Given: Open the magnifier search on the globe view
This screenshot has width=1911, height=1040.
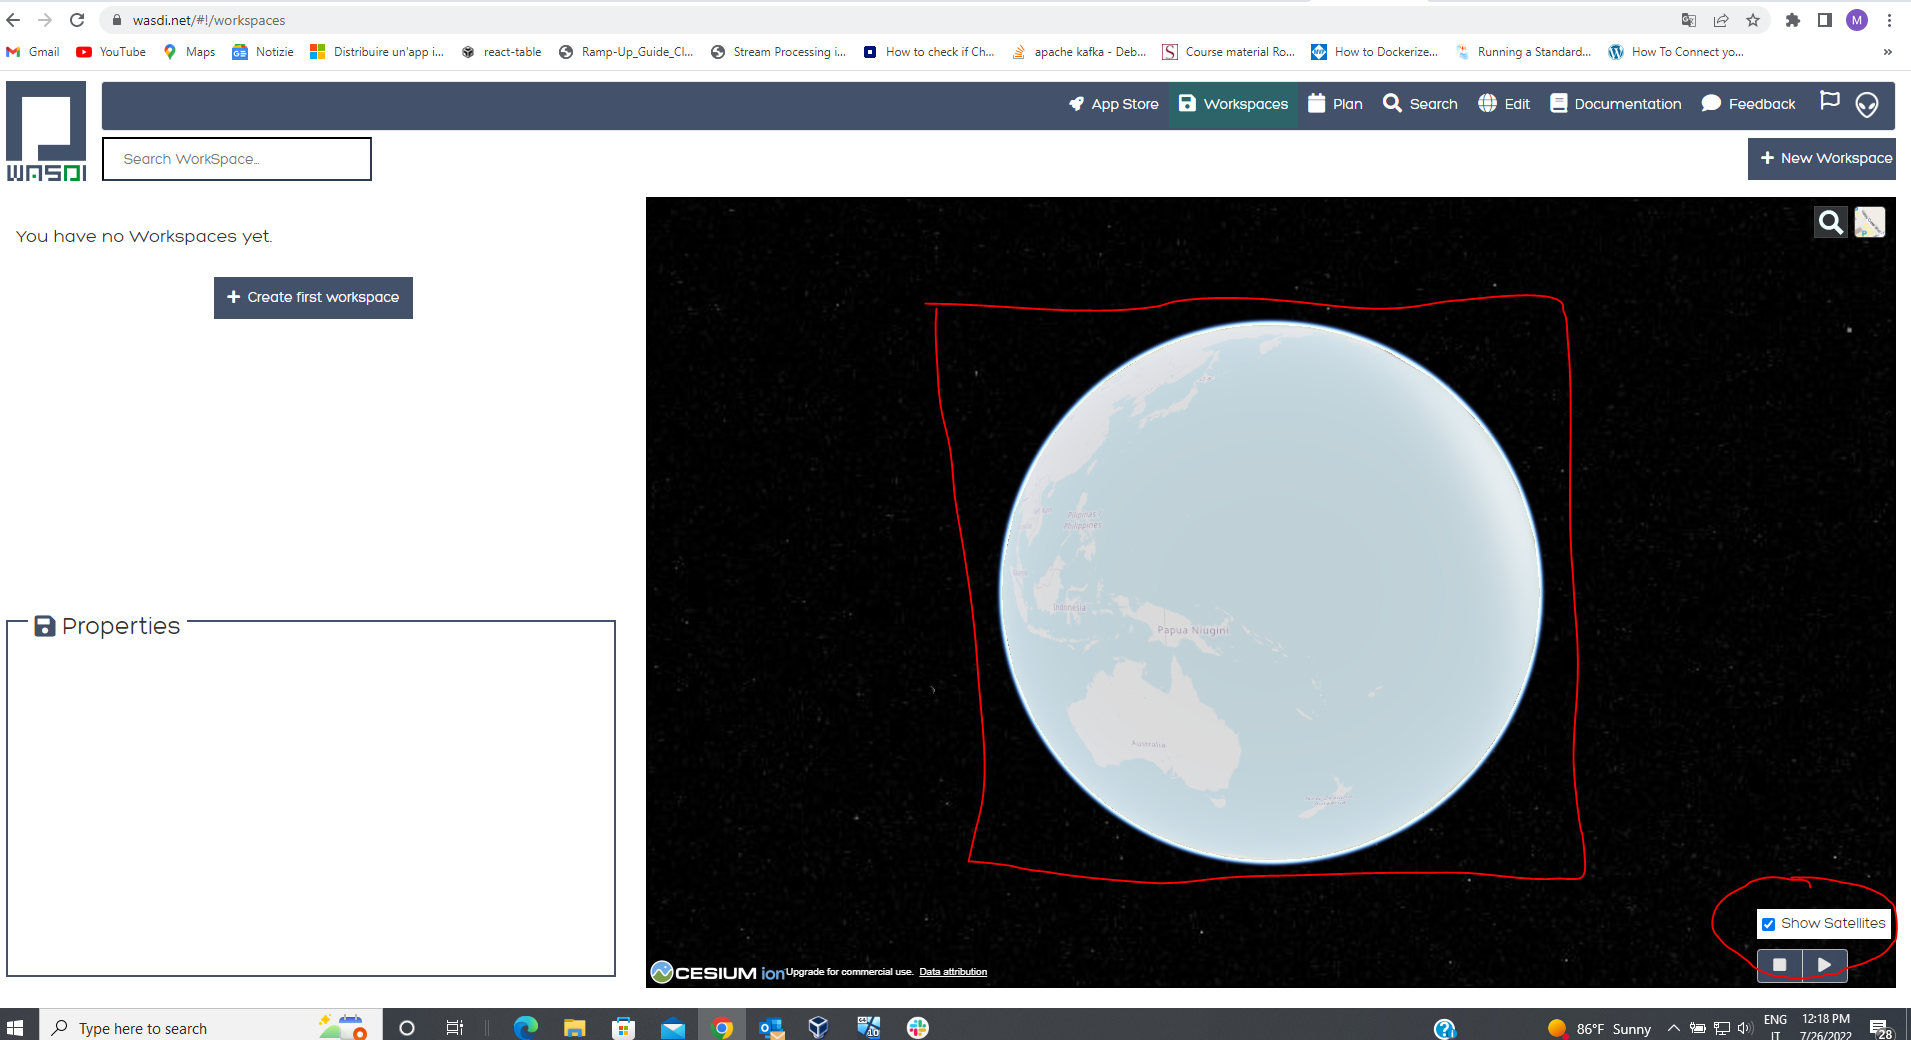Looking at the screenshot, I should pyautogui.click(x=1831, y=222).
